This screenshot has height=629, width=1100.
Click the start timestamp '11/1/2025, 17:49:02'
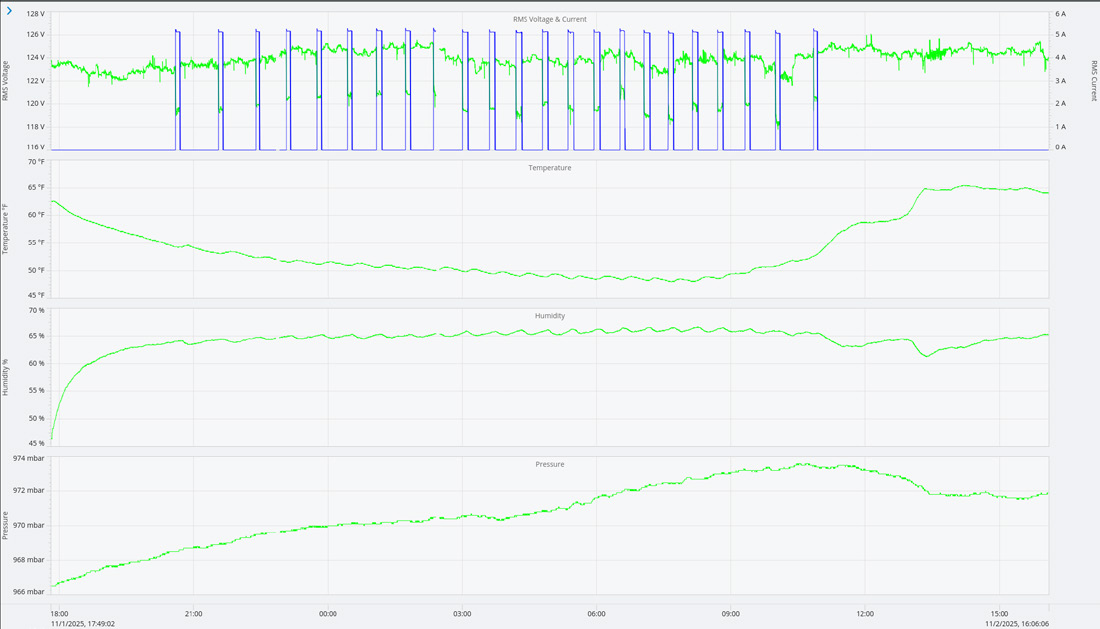point(83,623)
